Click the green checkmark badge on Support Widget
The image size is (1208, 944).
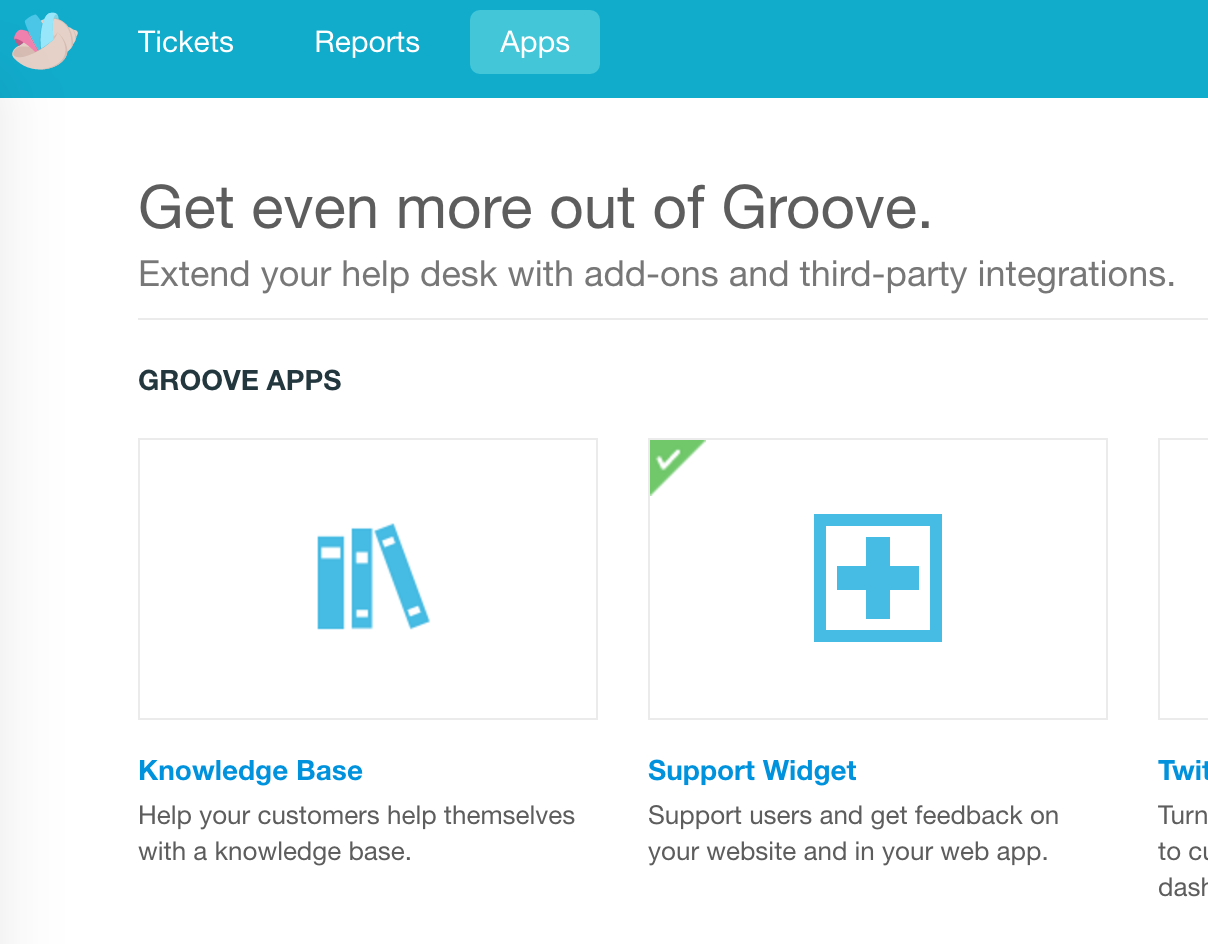pos(669,460)
